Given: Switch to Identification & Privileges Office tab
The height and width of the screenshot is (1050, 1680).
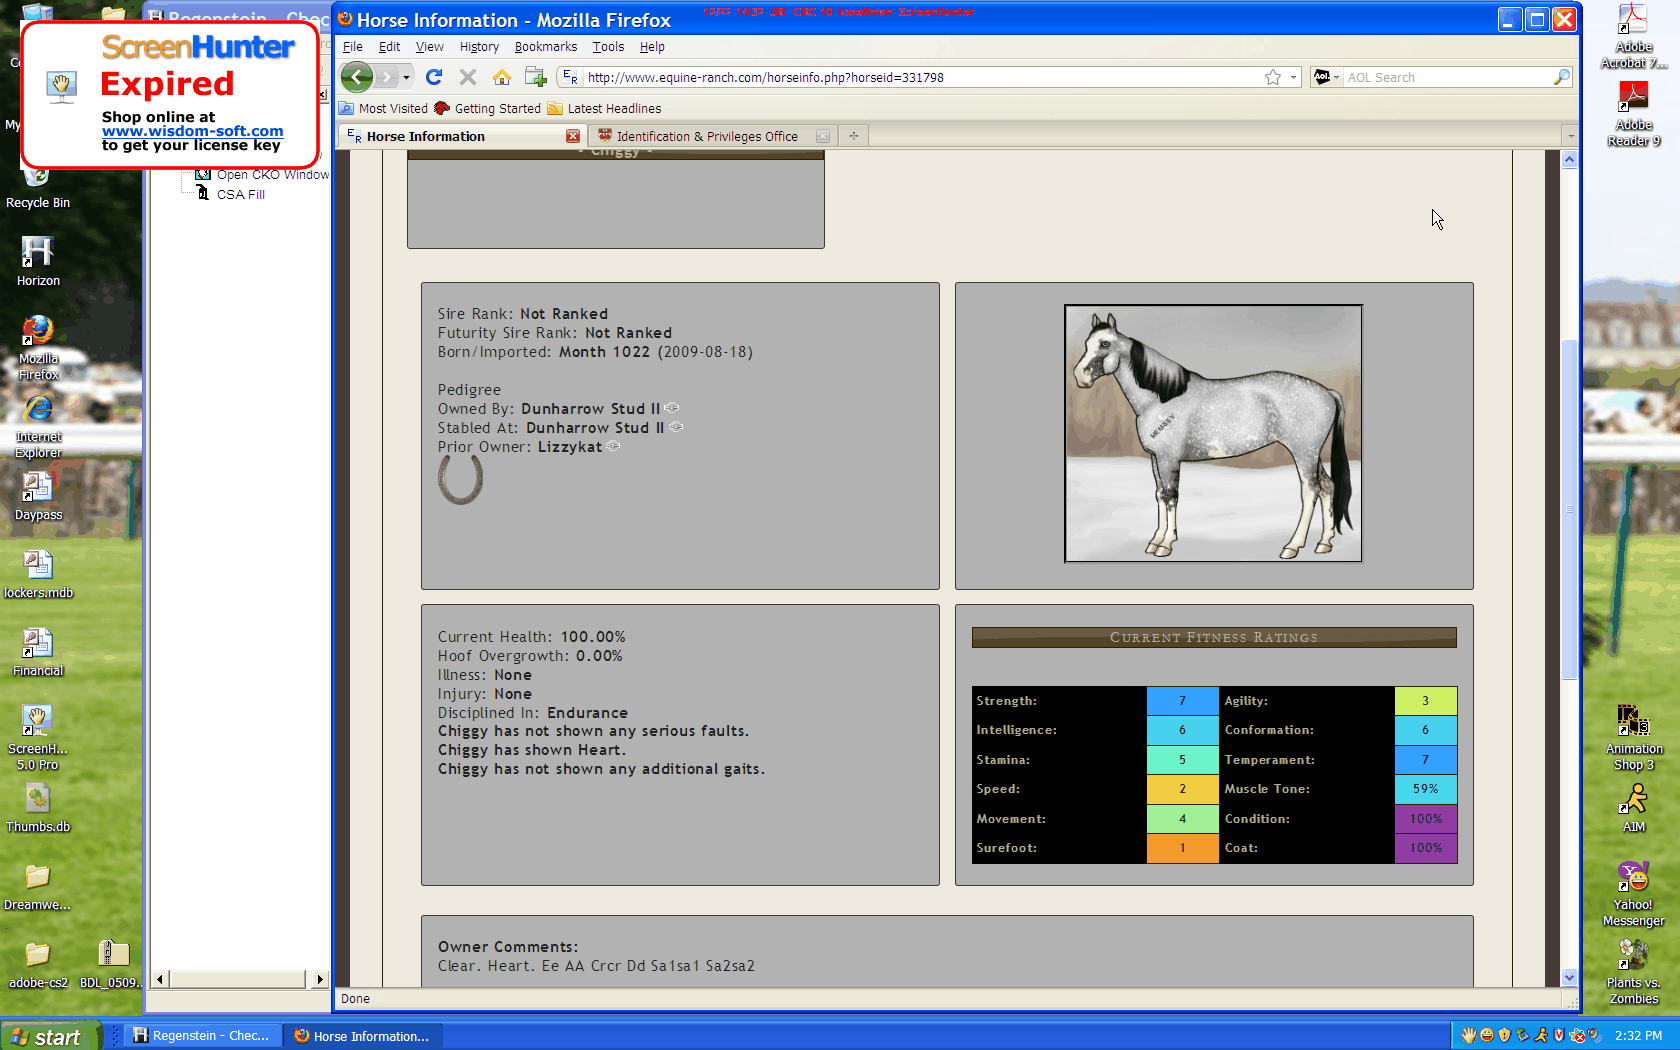Looking at the screenshot, I should [707, 137].
